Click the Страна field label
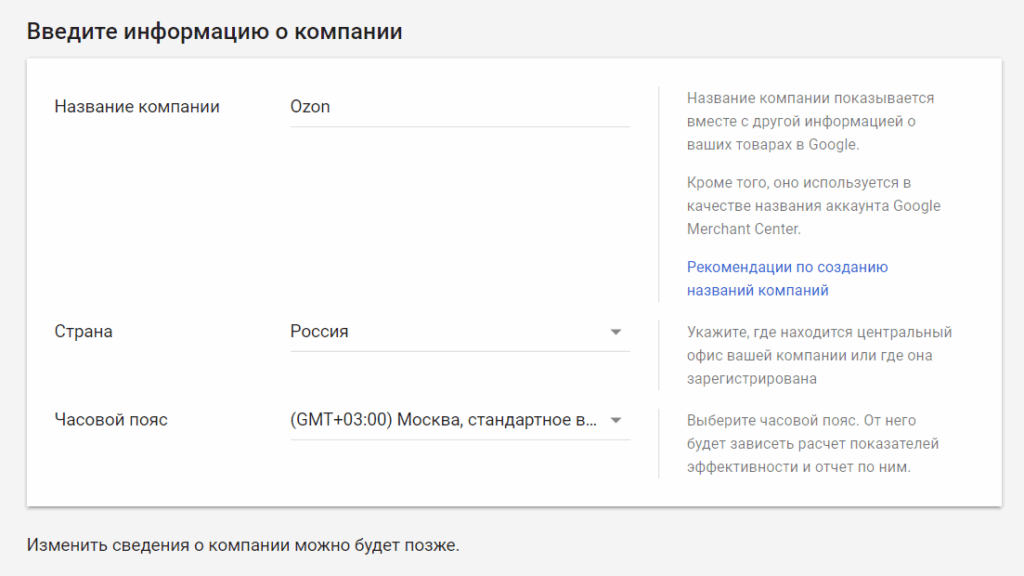The height and width of the screenshot is (576, 1024). click(x=83, y=332)
